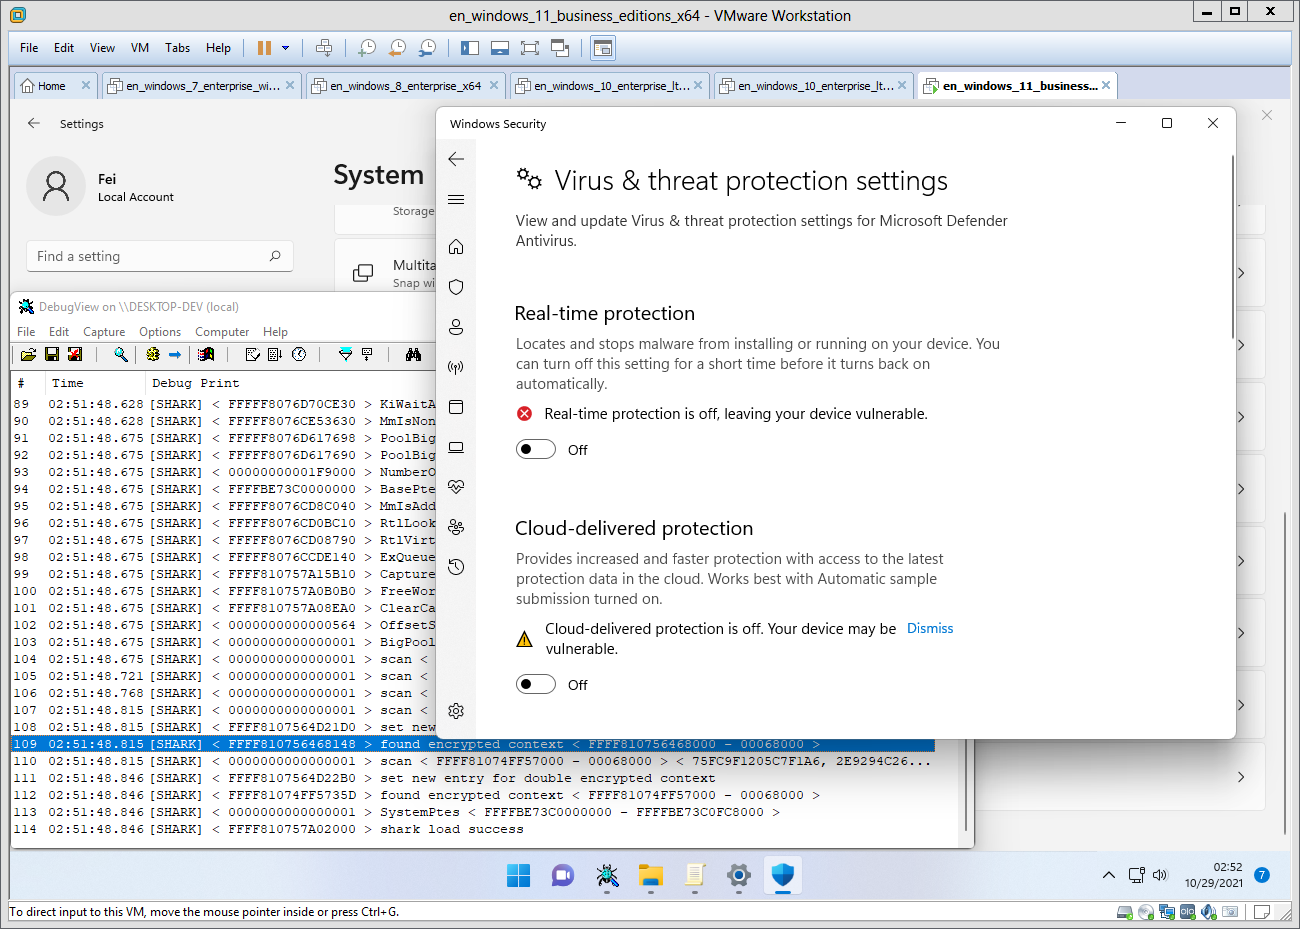Turn on the Real-time protection switch
1300x929 pixels.
tap(535, 449)
